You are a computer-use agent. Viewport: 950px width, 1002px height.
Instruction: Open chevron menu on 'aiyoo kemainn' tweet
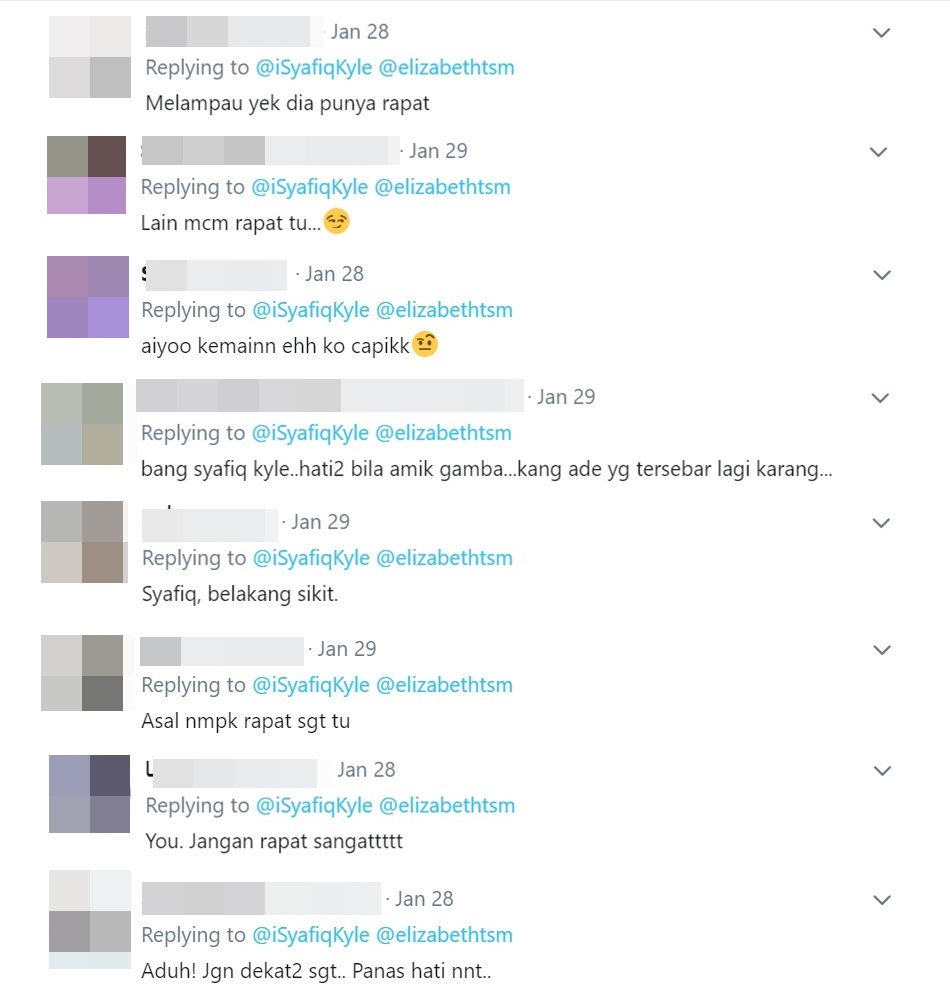tap(882, 275)
